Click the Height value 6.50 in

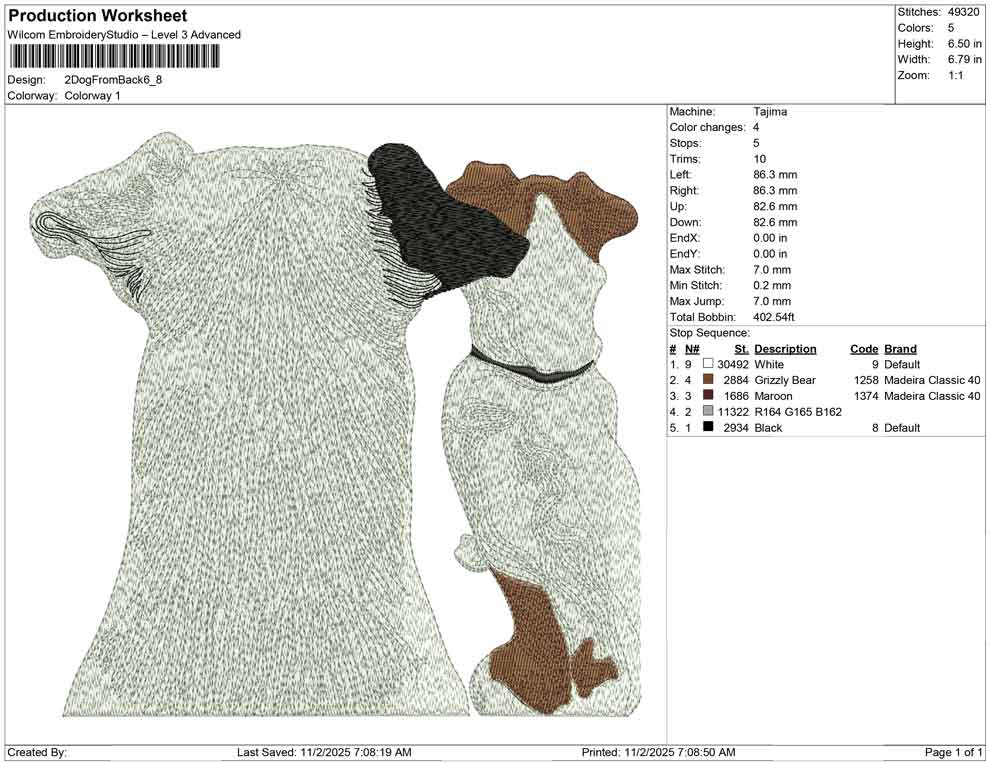pyautogui.click(x=965, y=44)
